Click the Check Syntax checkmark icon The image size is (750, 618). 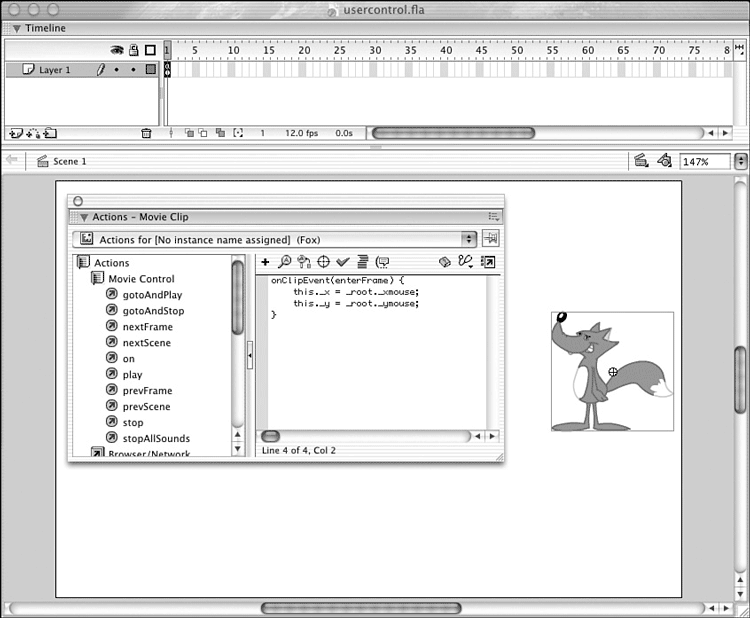coord(343,262)
